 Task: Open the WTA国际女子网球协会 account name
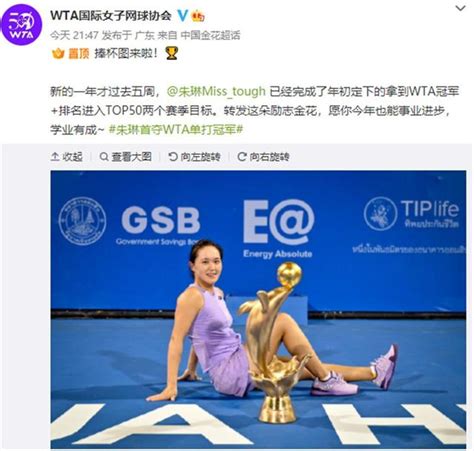click(x=111, y=15)
